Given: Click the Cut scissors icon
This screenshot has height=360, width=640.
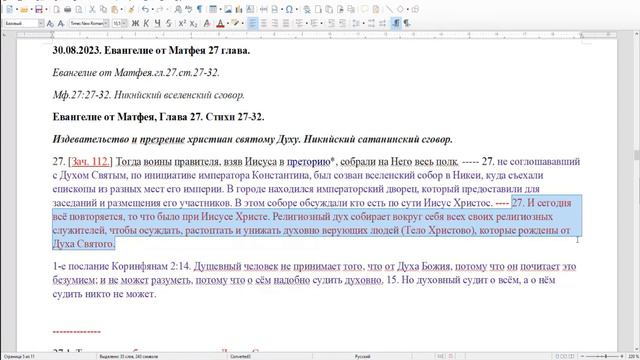Looking at the screenshot, I should pyautogui.click(x=92, y=9).
